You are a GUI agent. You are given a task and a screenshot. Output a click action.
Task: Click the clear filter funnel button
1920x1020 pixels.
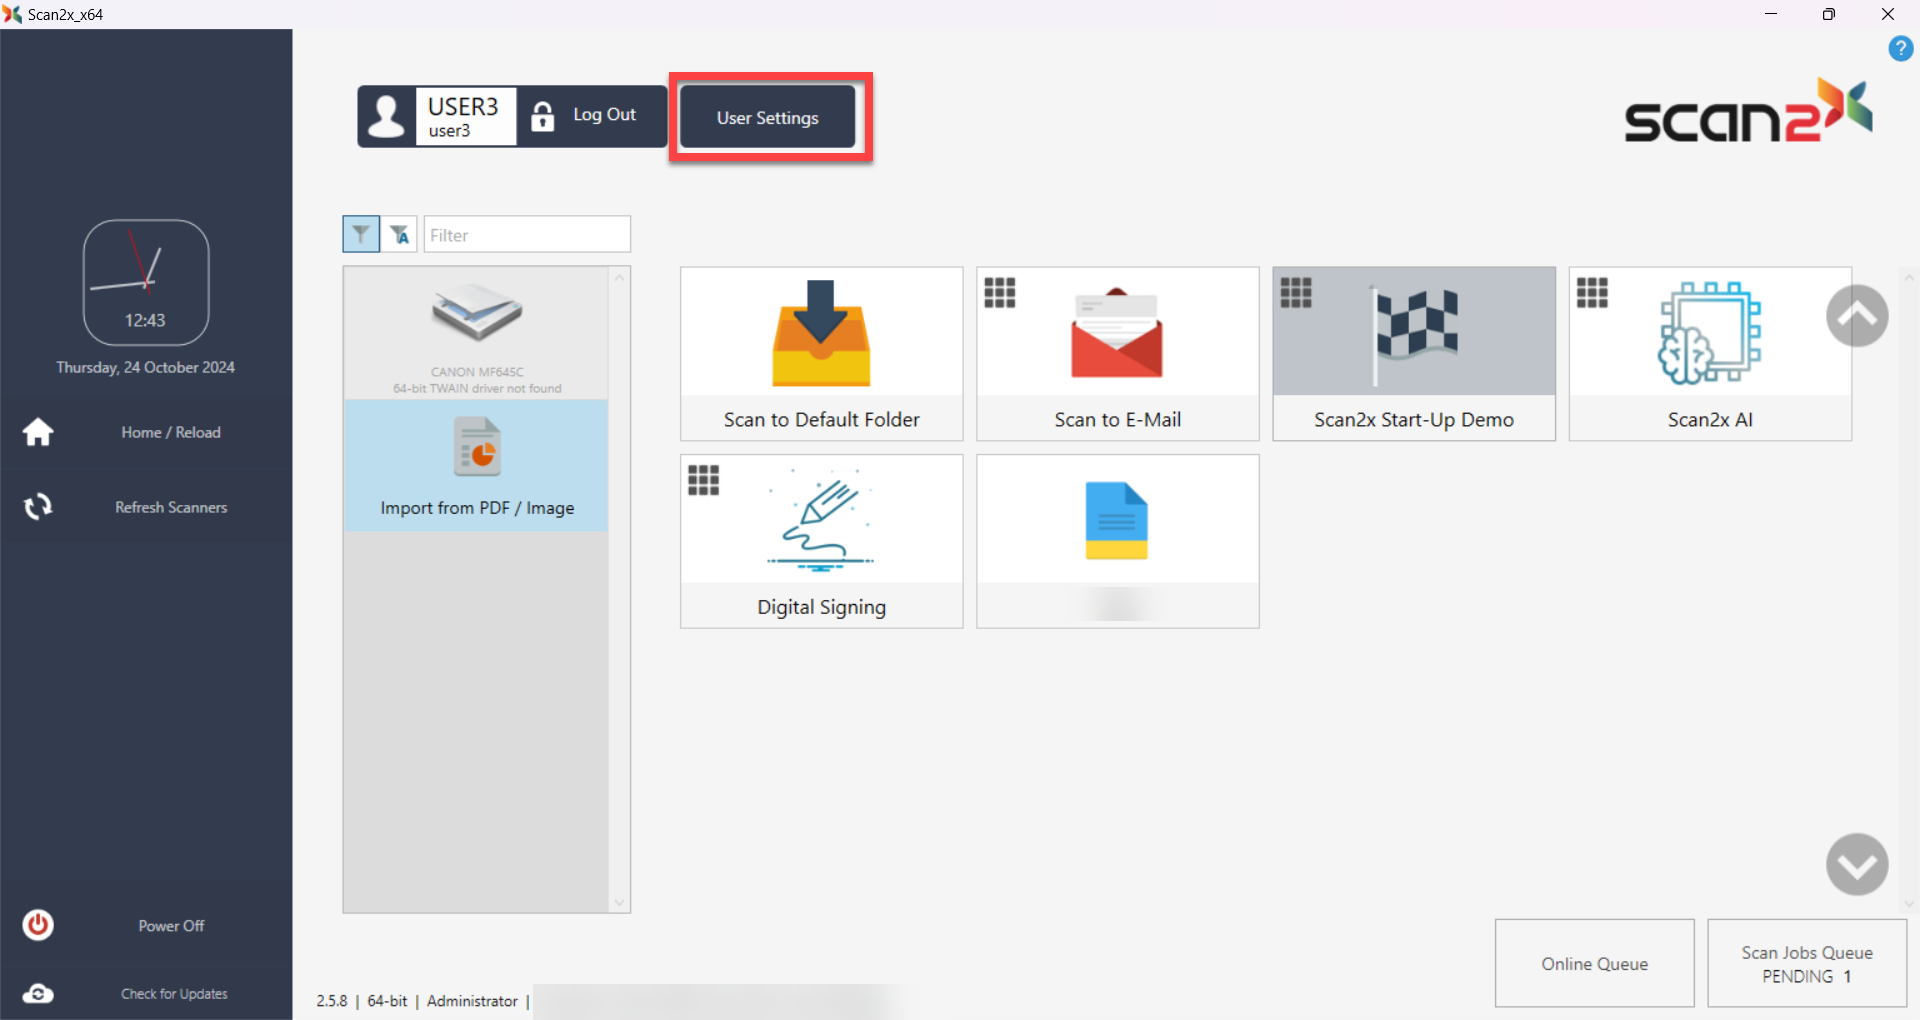[400, 234]
